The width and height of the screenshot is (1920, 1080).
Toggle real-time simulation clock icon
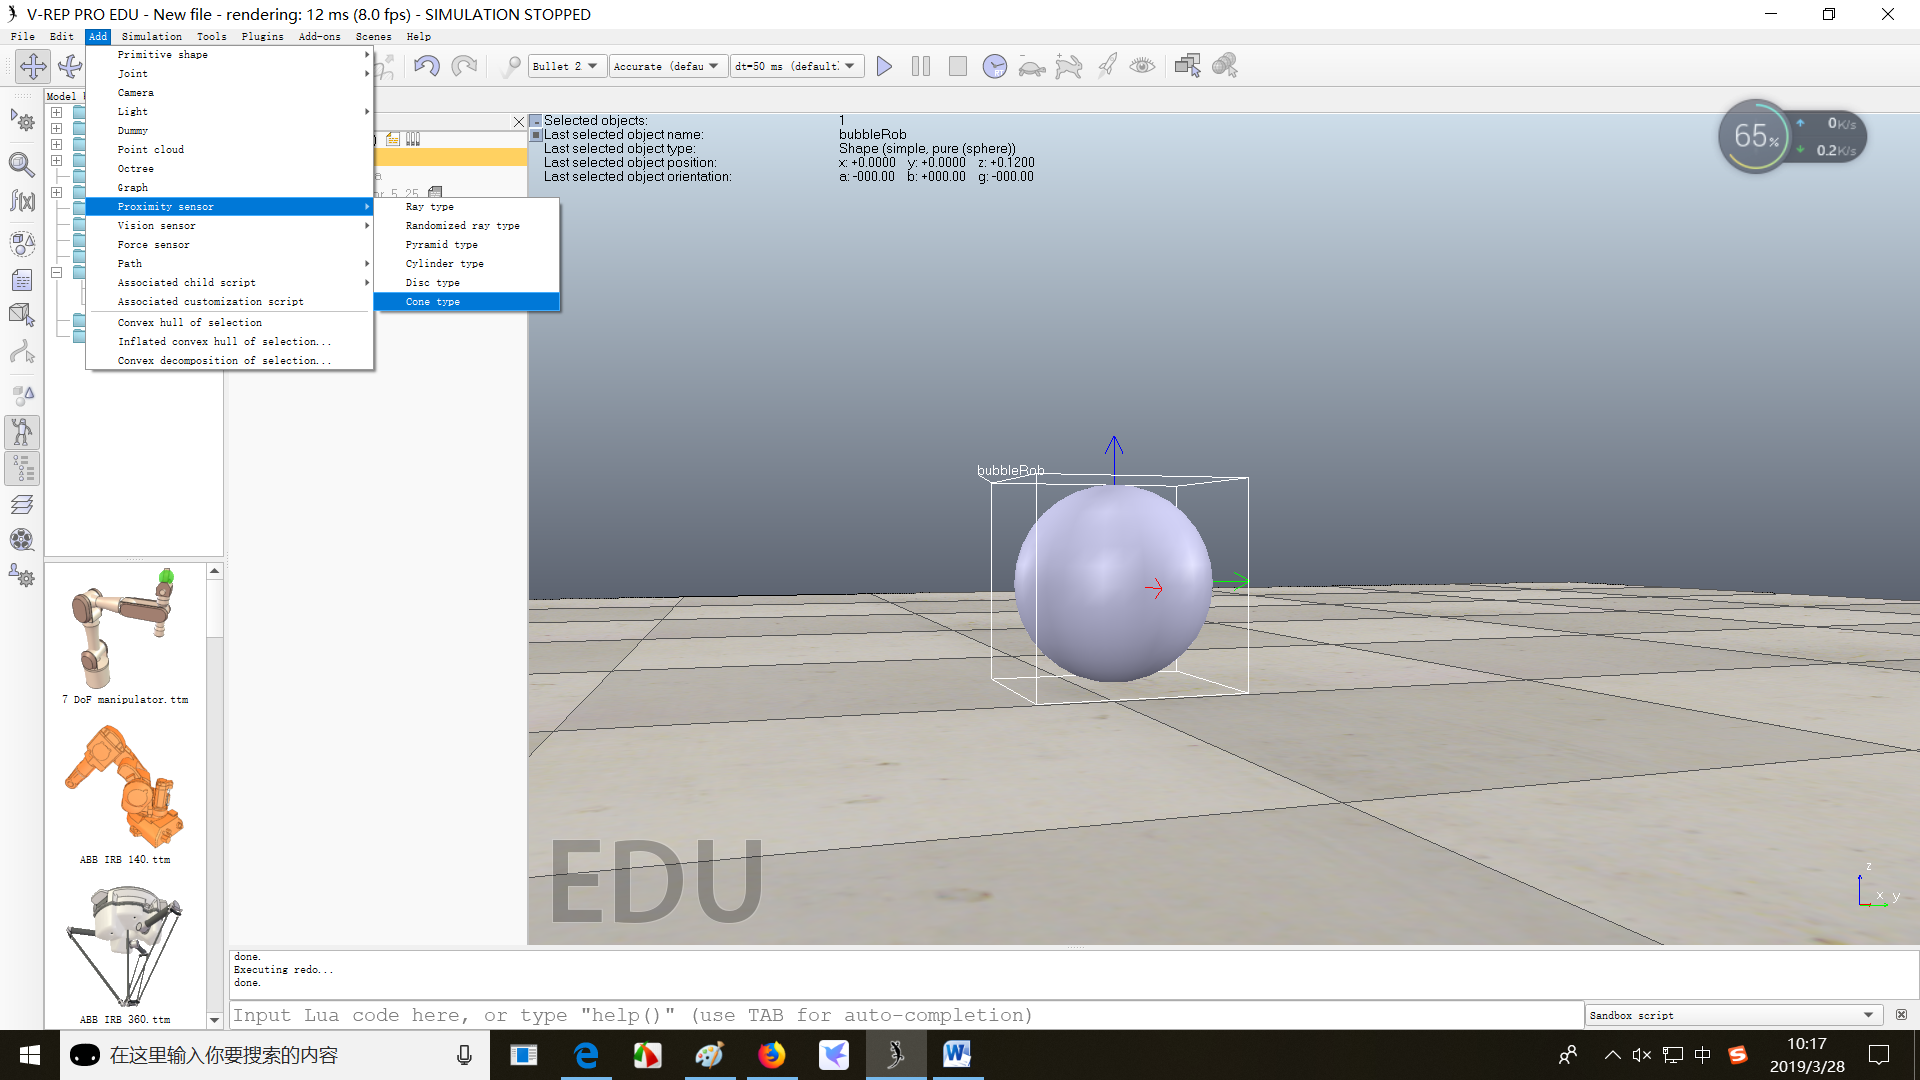coord(994,66)
